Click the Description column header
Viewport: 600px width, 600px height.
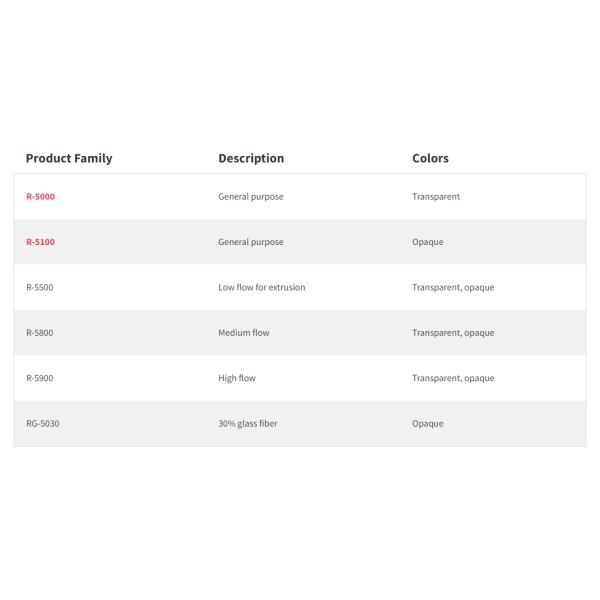(251, 158)
